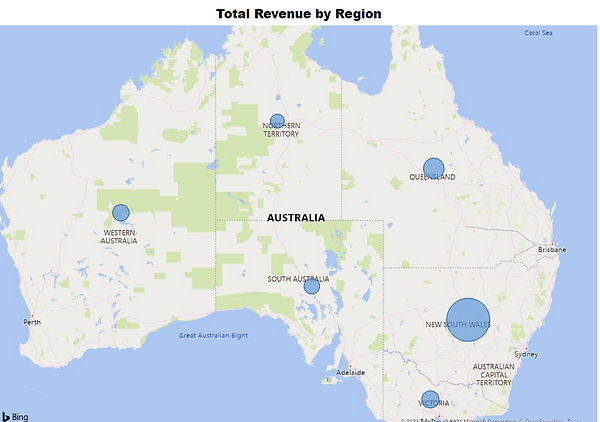Click the Great Australian Bight label
600x422 pixels.
(213, 336)
